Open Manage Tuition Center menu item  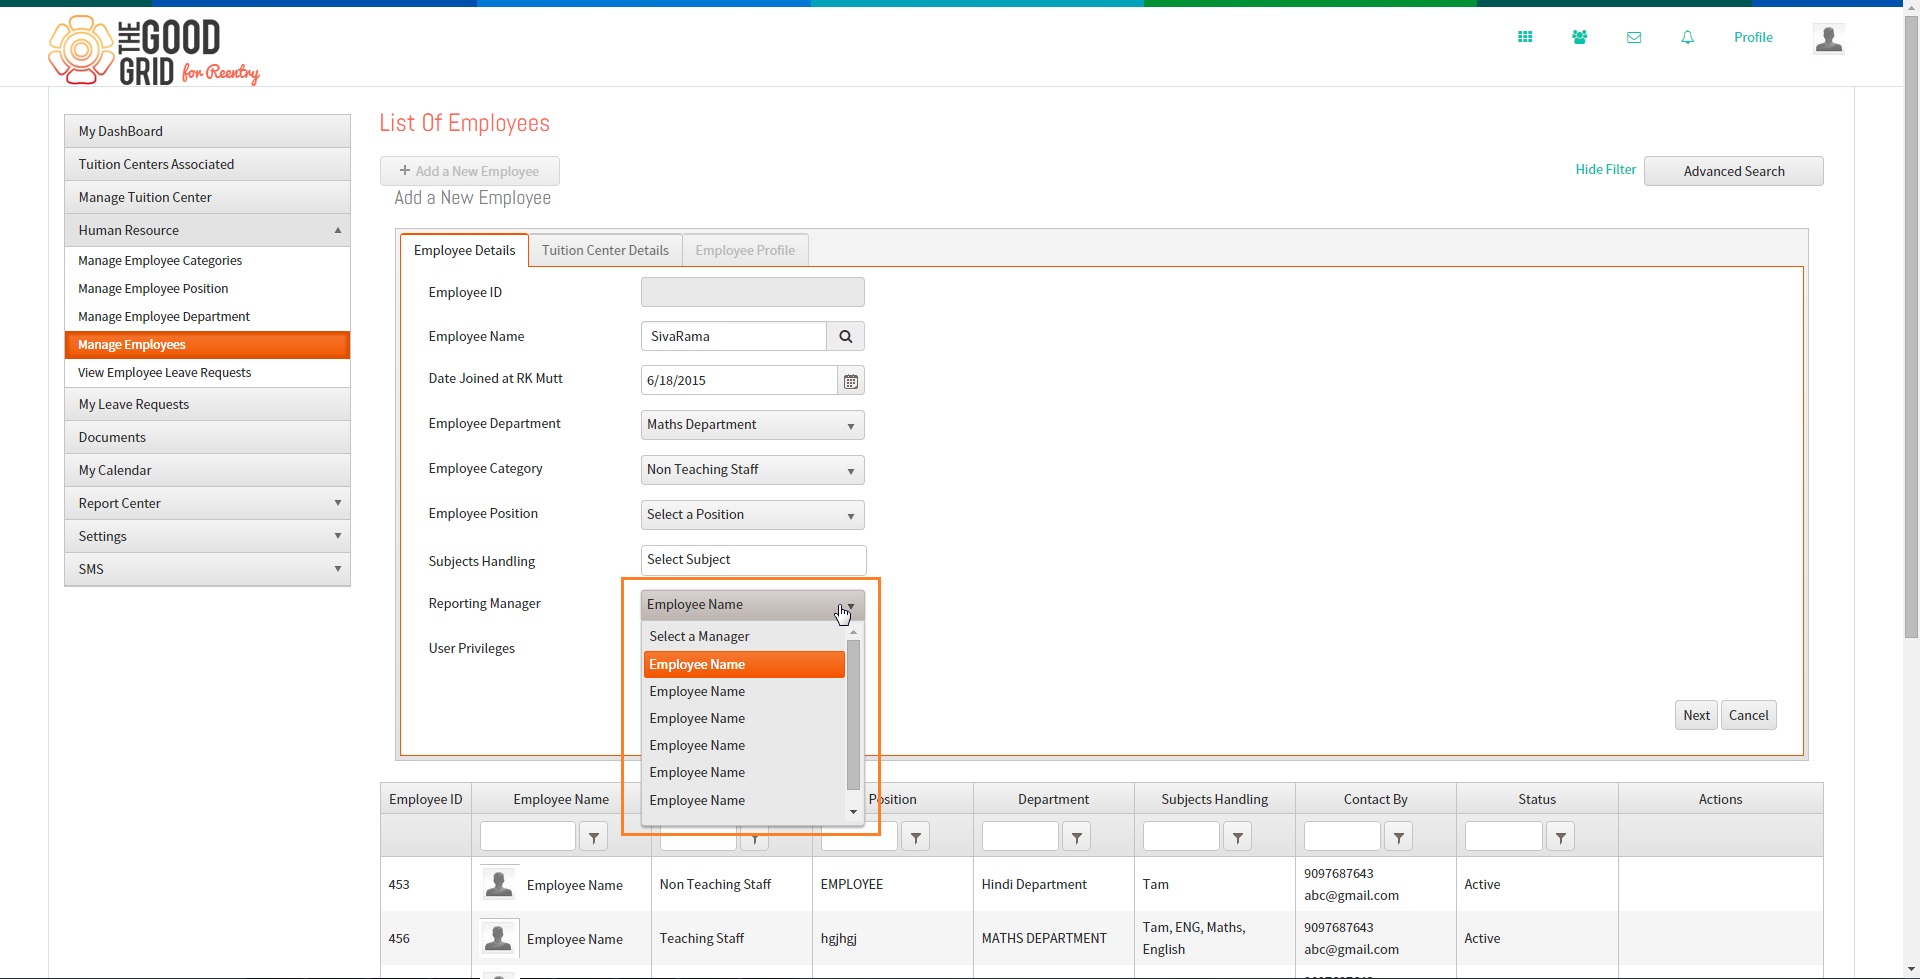(x=207, y=197)
